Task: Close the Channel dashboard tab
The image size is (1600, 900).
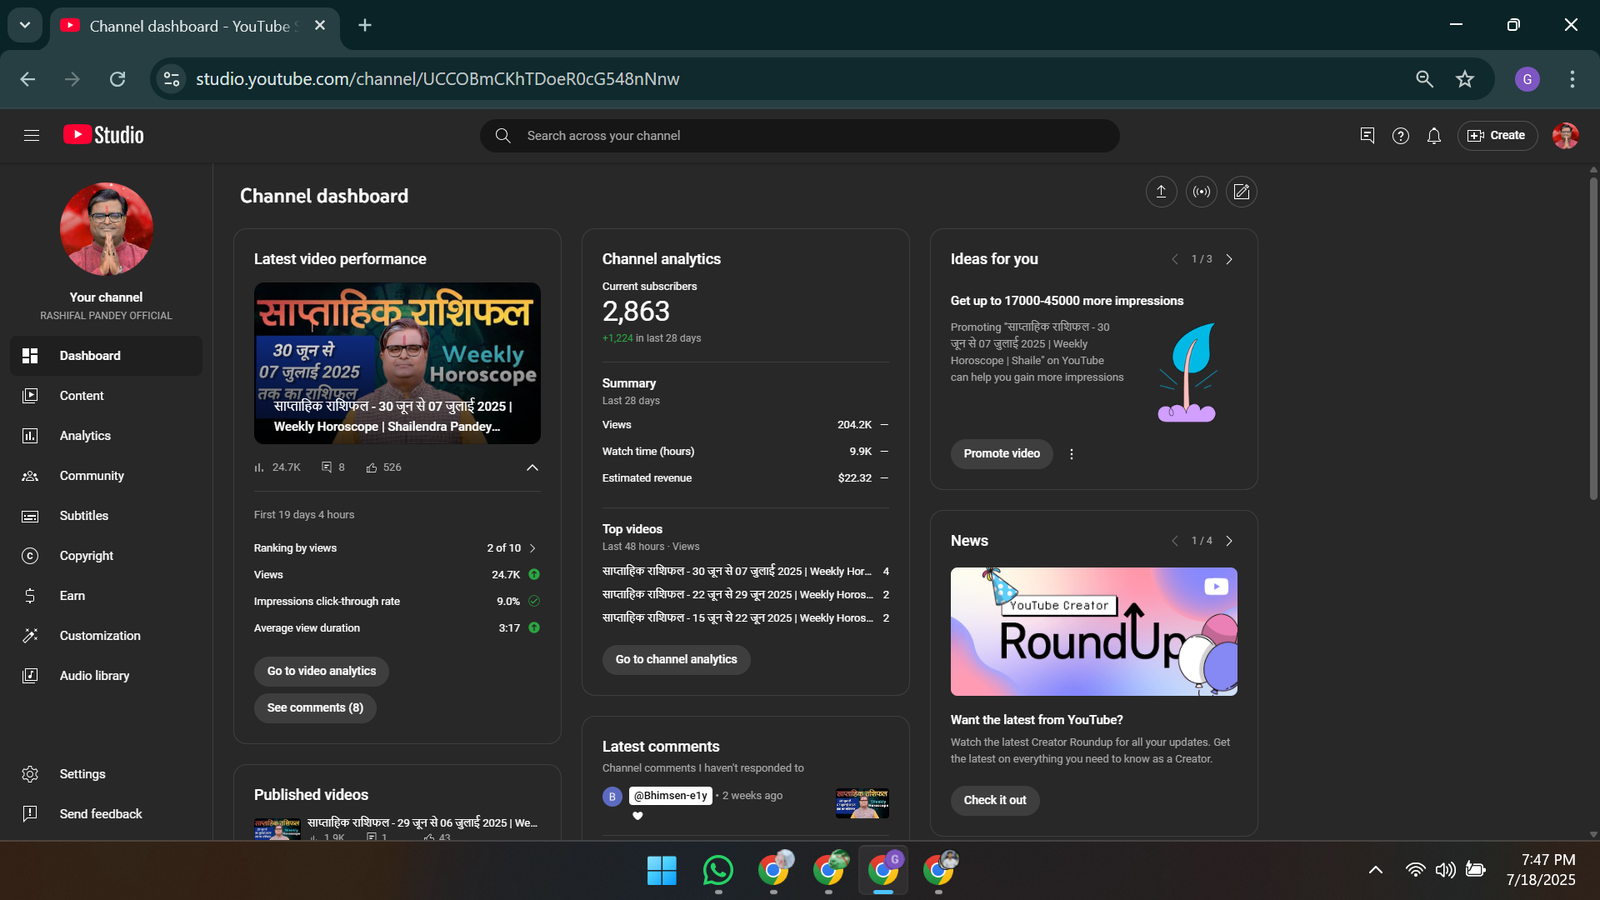Action: tap(320, 25)
